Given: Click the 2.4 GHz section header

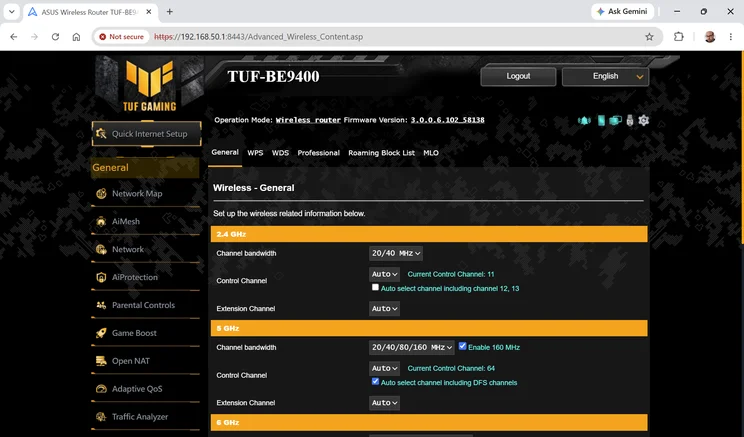Looking at the screenshot, I should coord(429,234).
